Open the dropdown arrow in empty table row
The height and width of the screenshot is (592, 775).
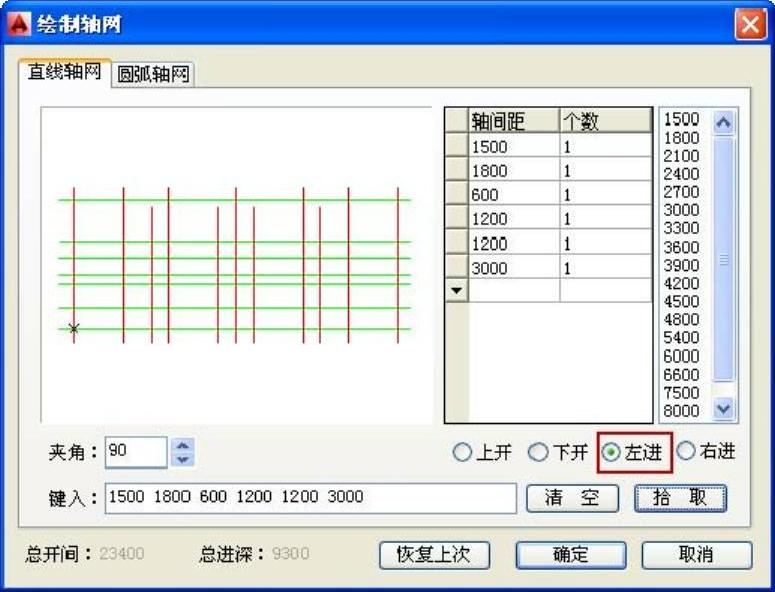click(457, 291)
